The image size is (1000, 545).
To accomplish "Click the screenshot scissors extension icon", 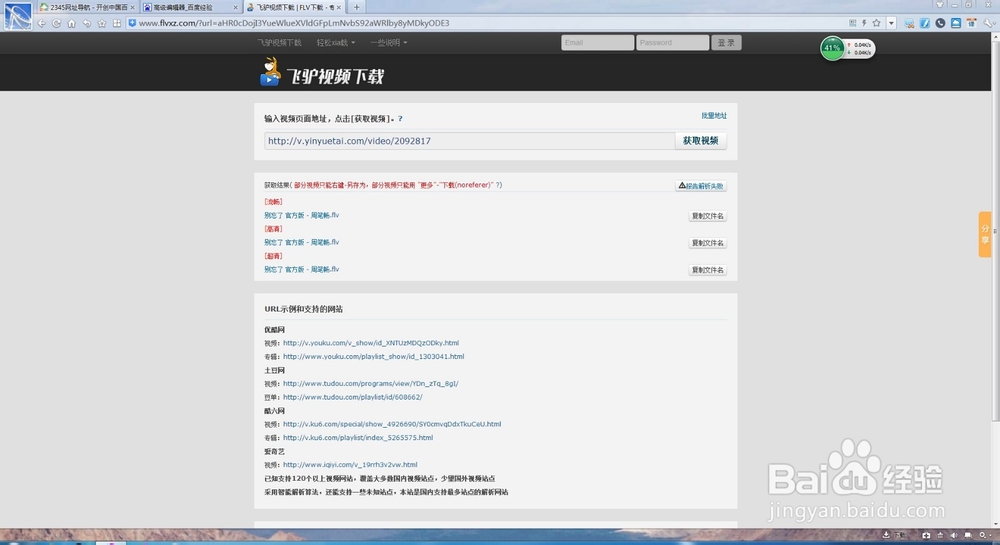I will [x=909, y=23].
